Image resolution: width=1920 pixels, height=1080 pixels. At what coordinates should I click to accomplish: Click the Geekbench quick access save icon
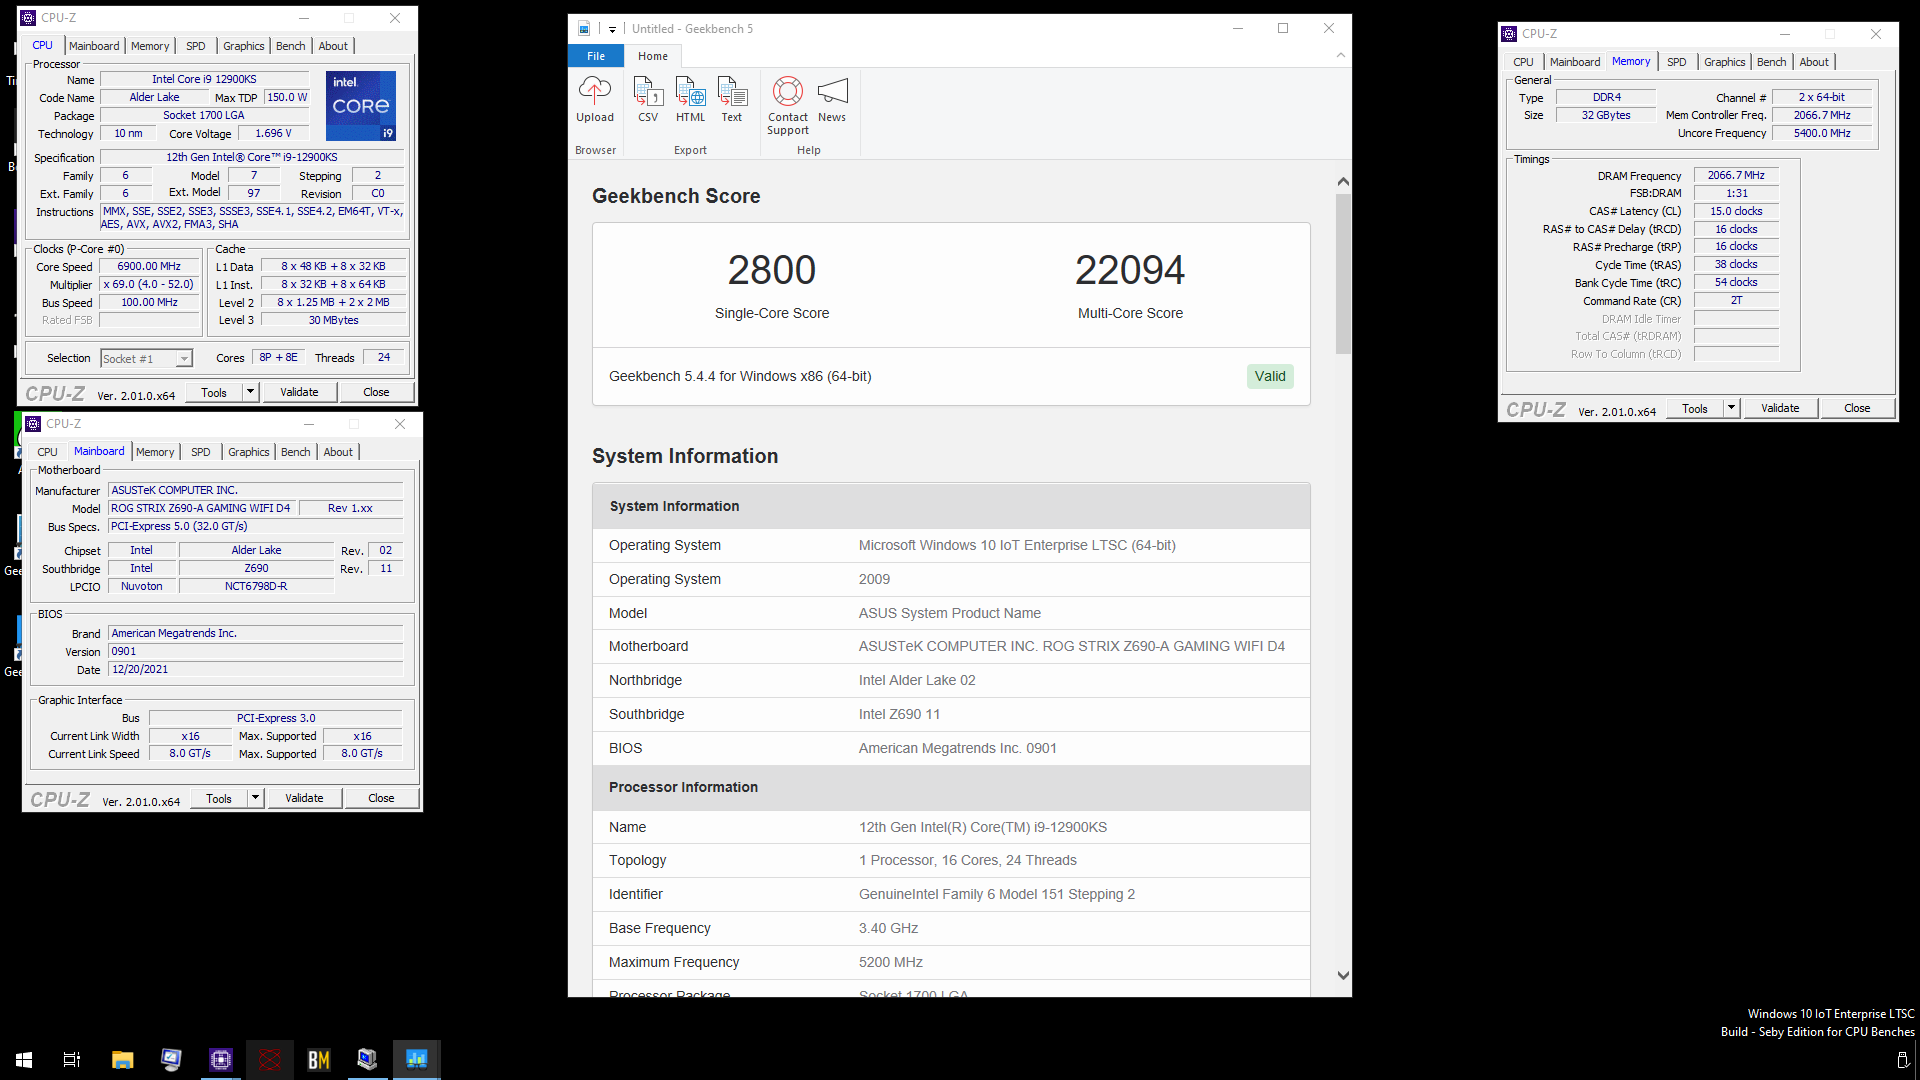[x=584, y=29]
